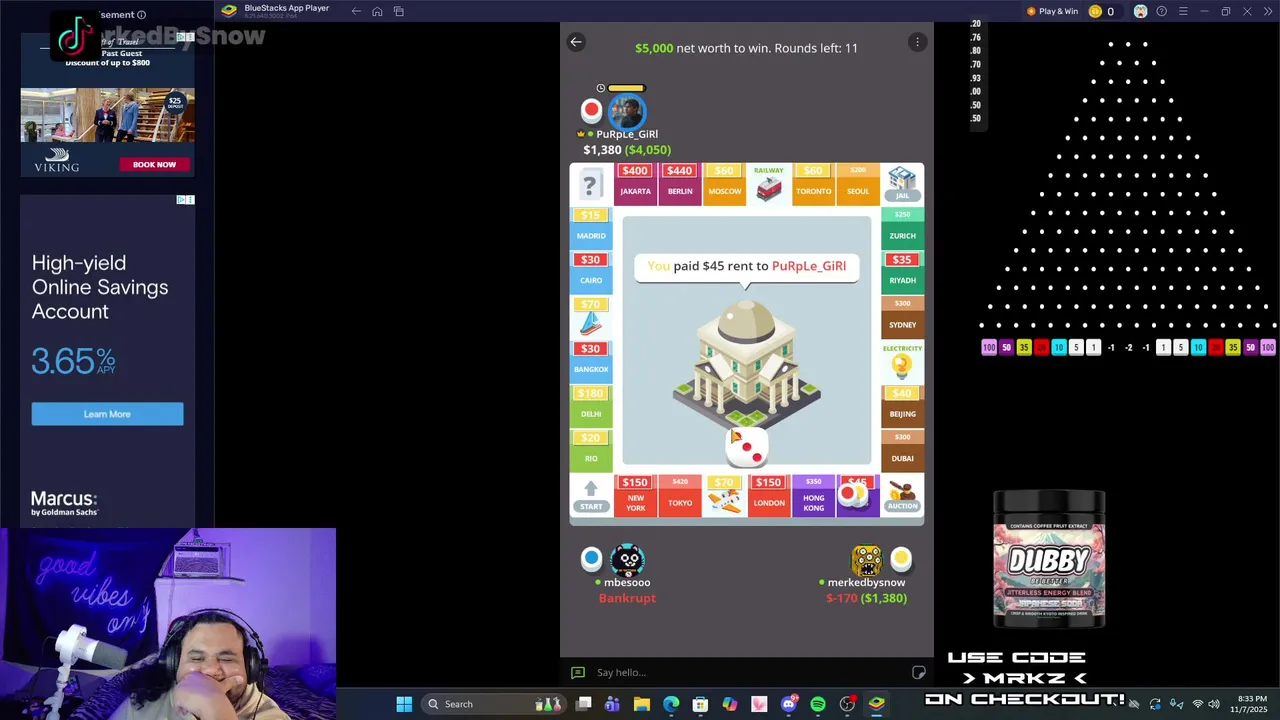Open BlueStacks help question mark
This screenshot has width=1280, height=720.
tap(1161, 11)
